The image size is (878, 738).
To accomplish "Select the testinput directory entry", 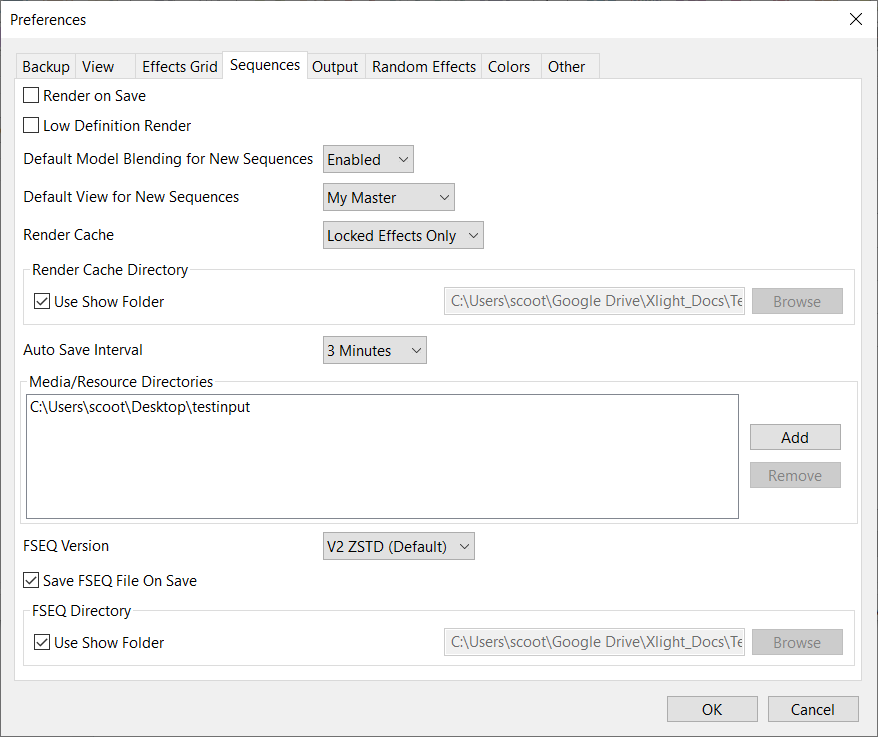I will point(140,407).
